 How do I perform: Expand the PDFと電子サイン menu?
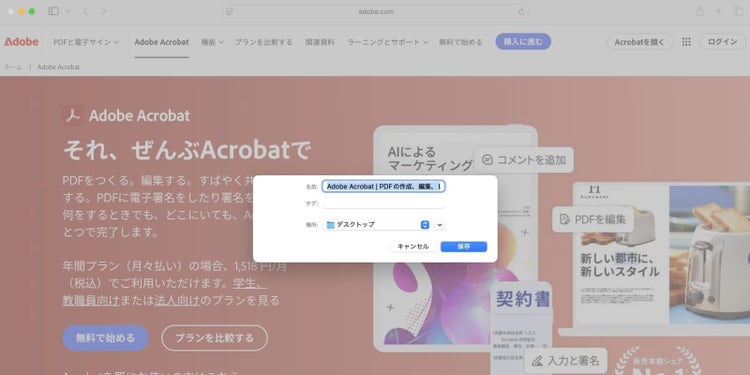coord(86,42)
